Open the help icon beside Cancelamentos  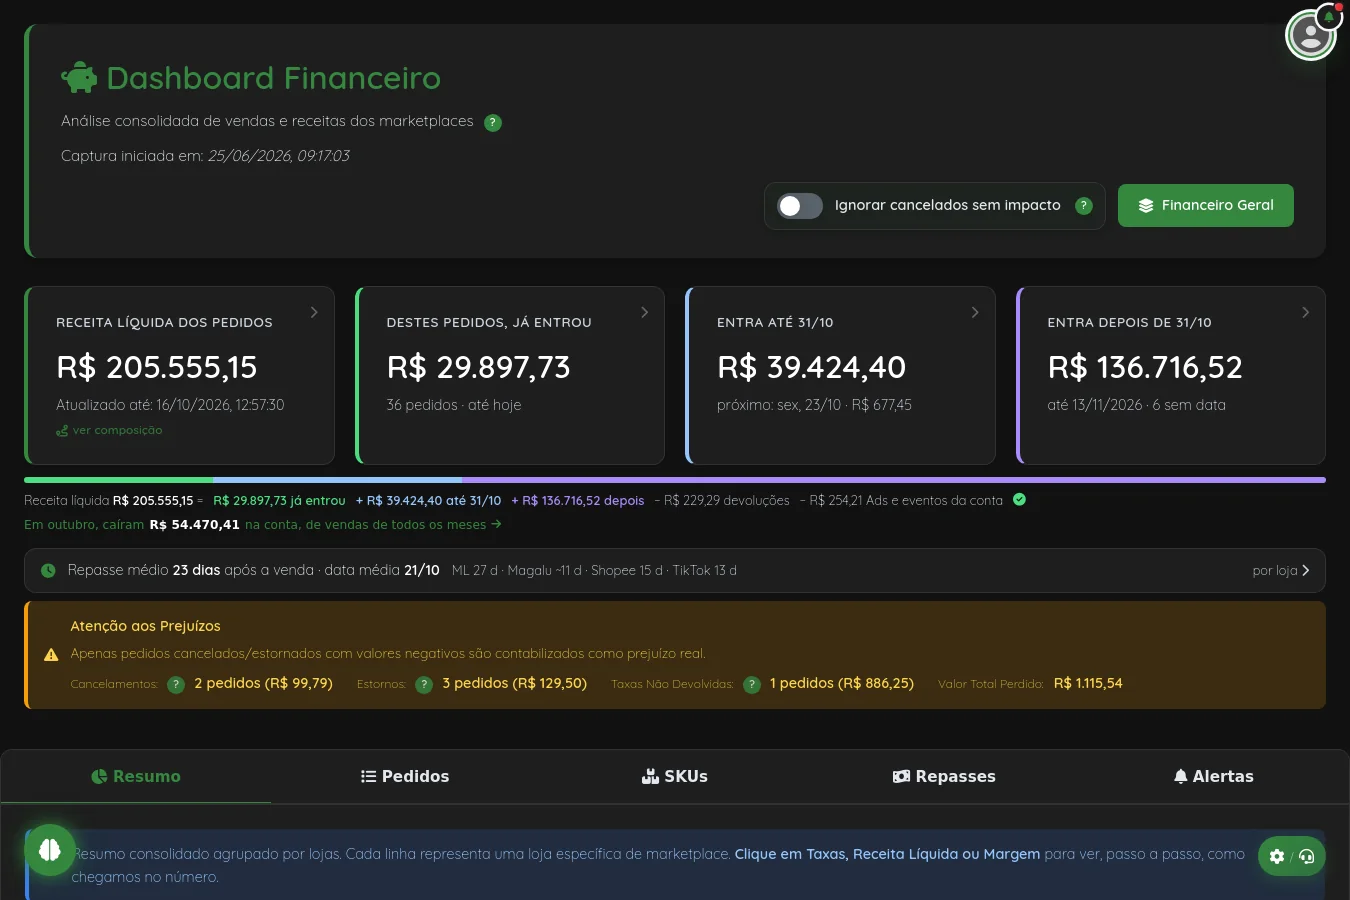click(176, 685)
